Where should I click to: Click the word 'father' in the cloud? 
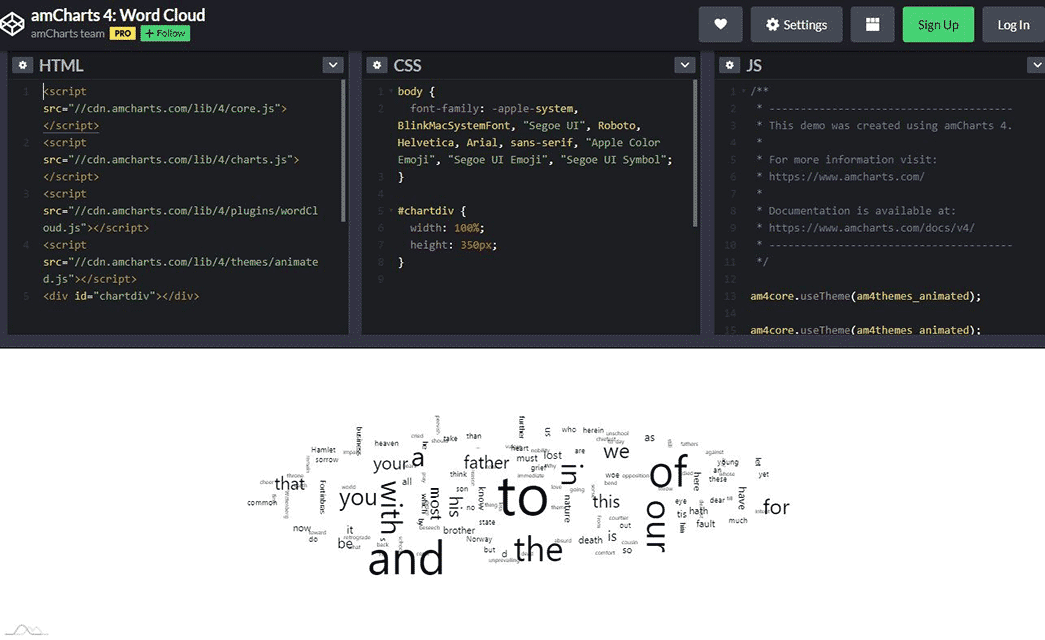tap(486, 462)
